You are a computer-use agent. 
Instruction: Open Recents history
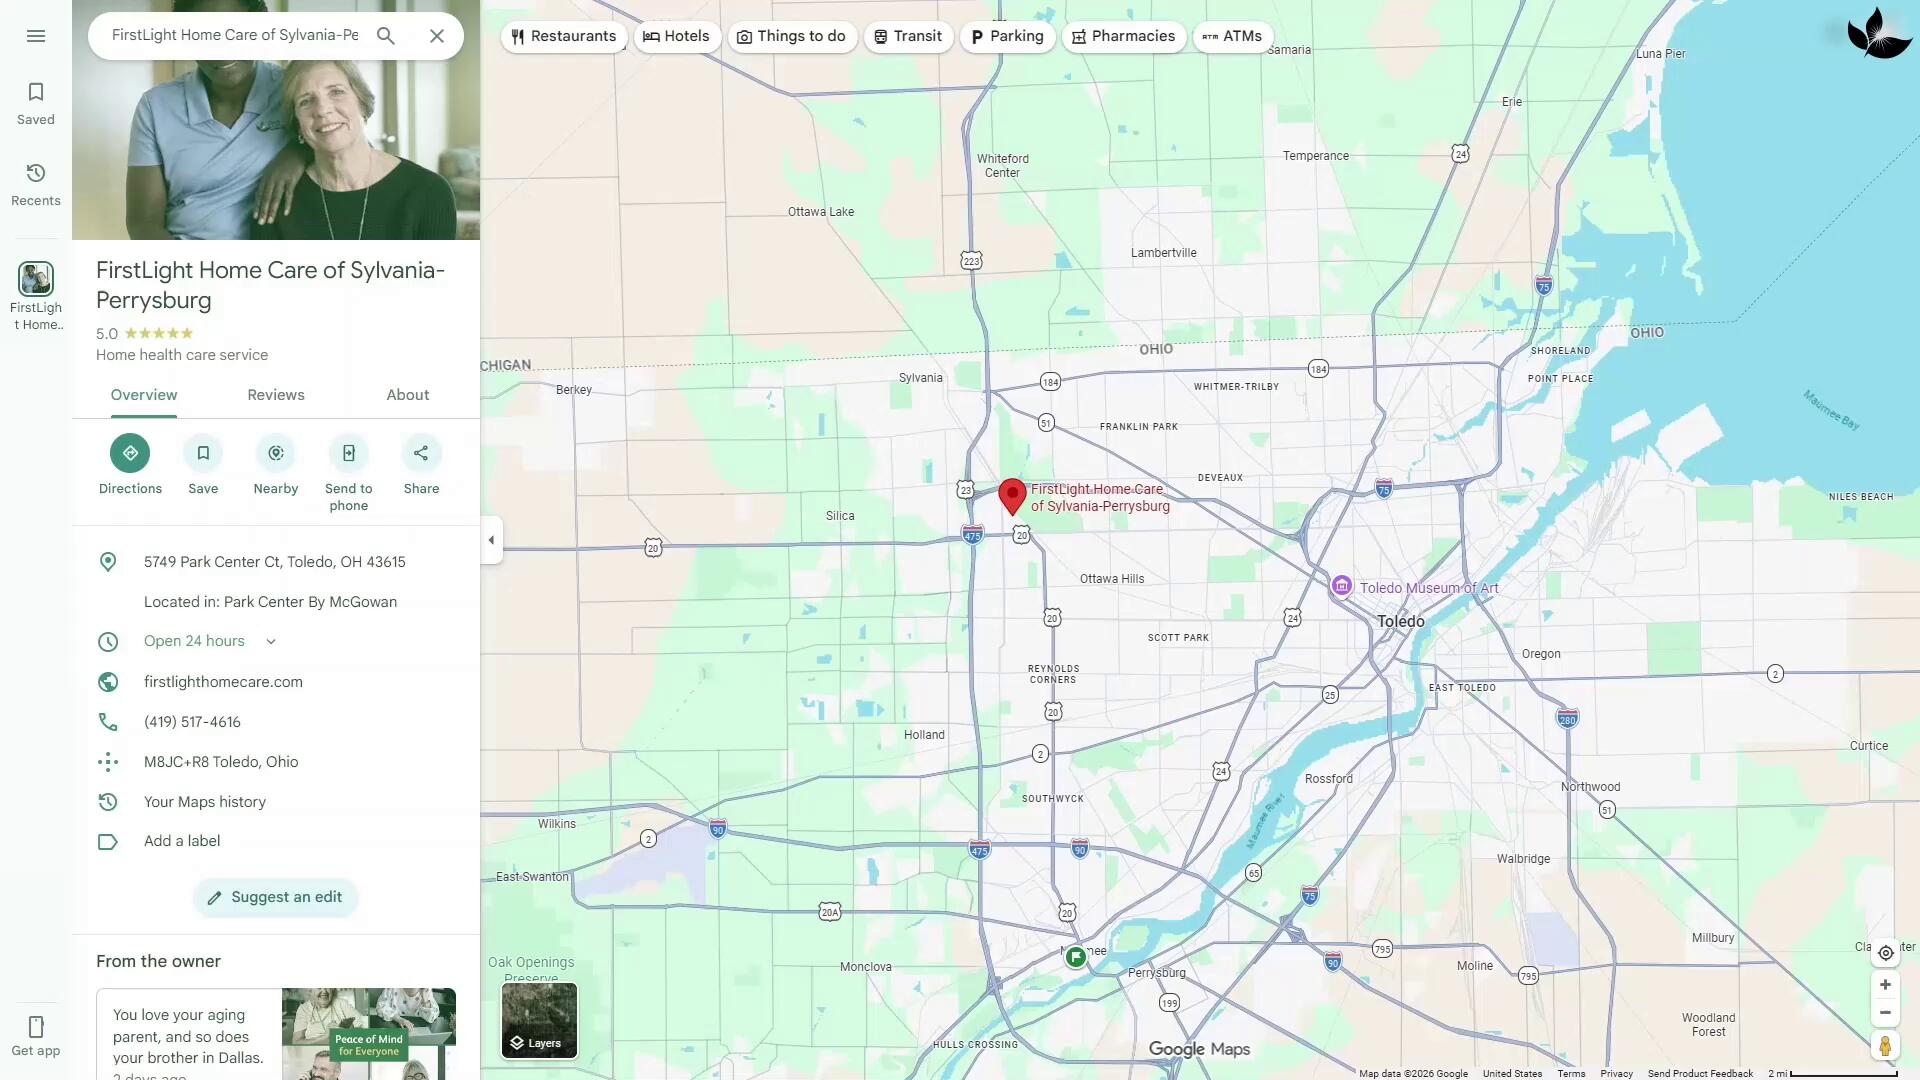point(36,185)
